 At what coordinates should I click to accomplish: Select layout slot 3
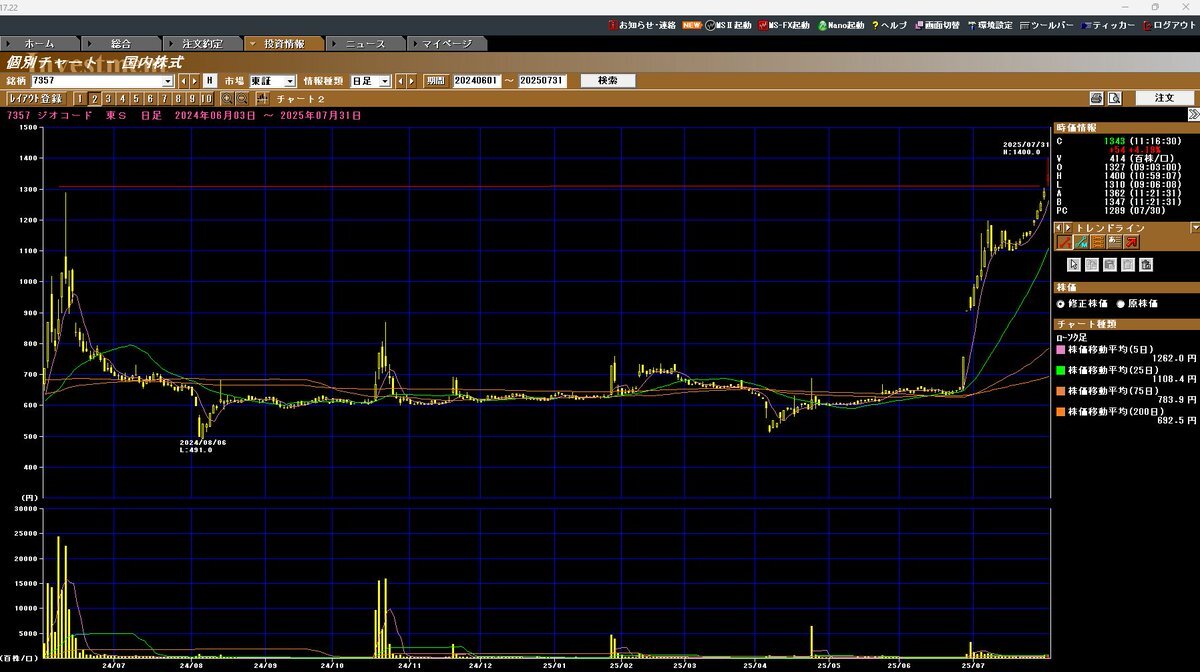click(107, 98)
